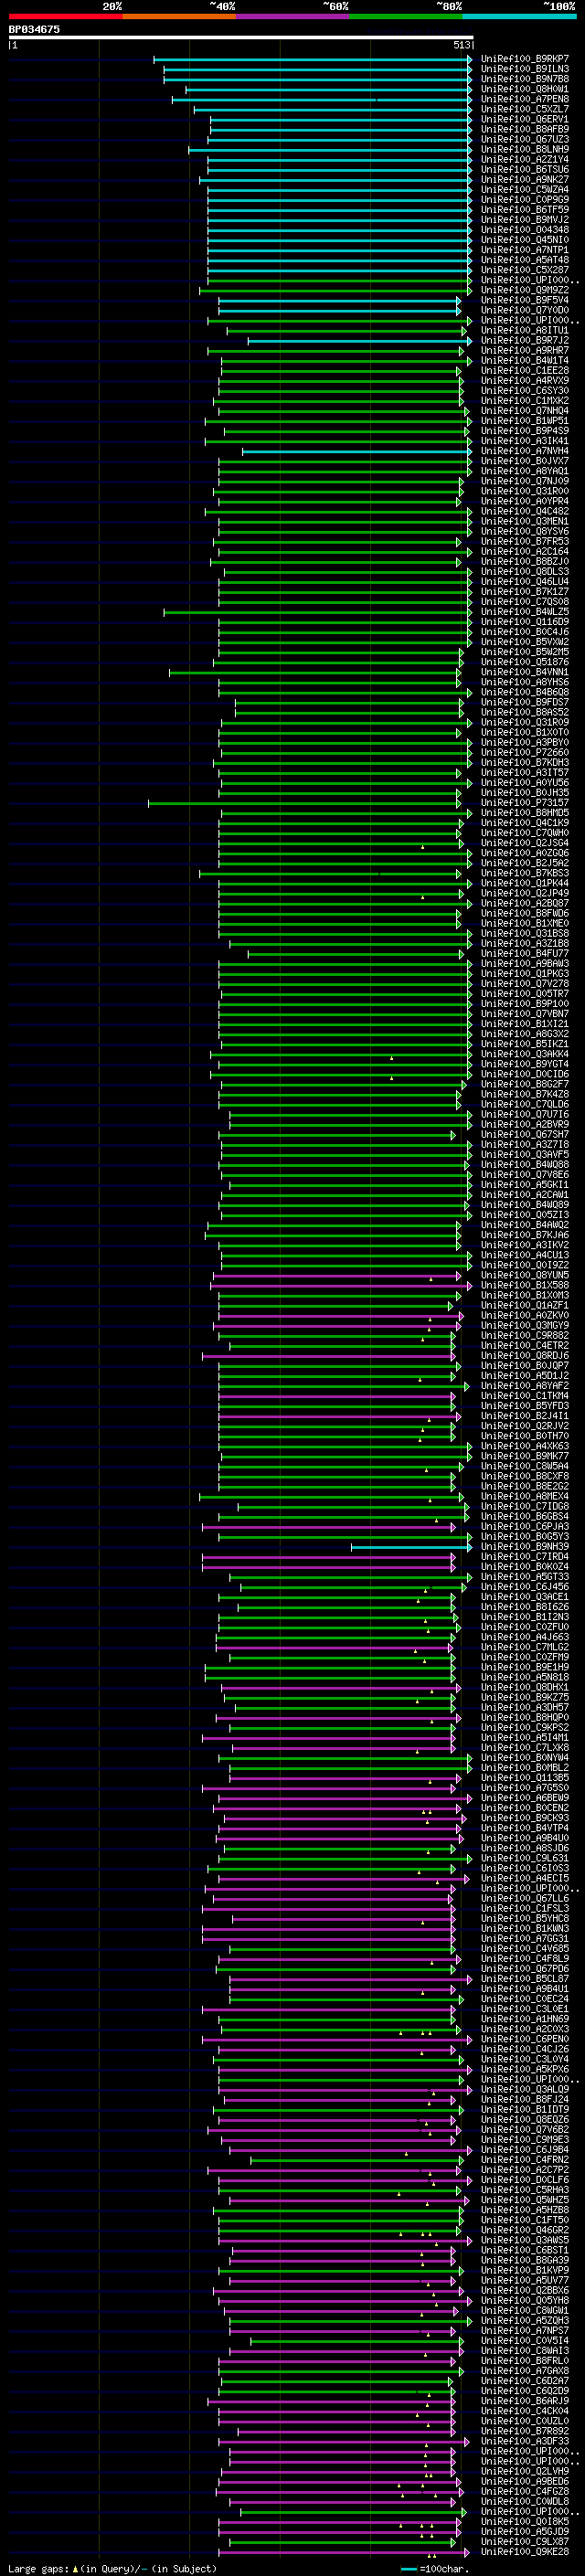
Task: Open hit UniRef100_B9ILN3
Action: click(525, 69)
